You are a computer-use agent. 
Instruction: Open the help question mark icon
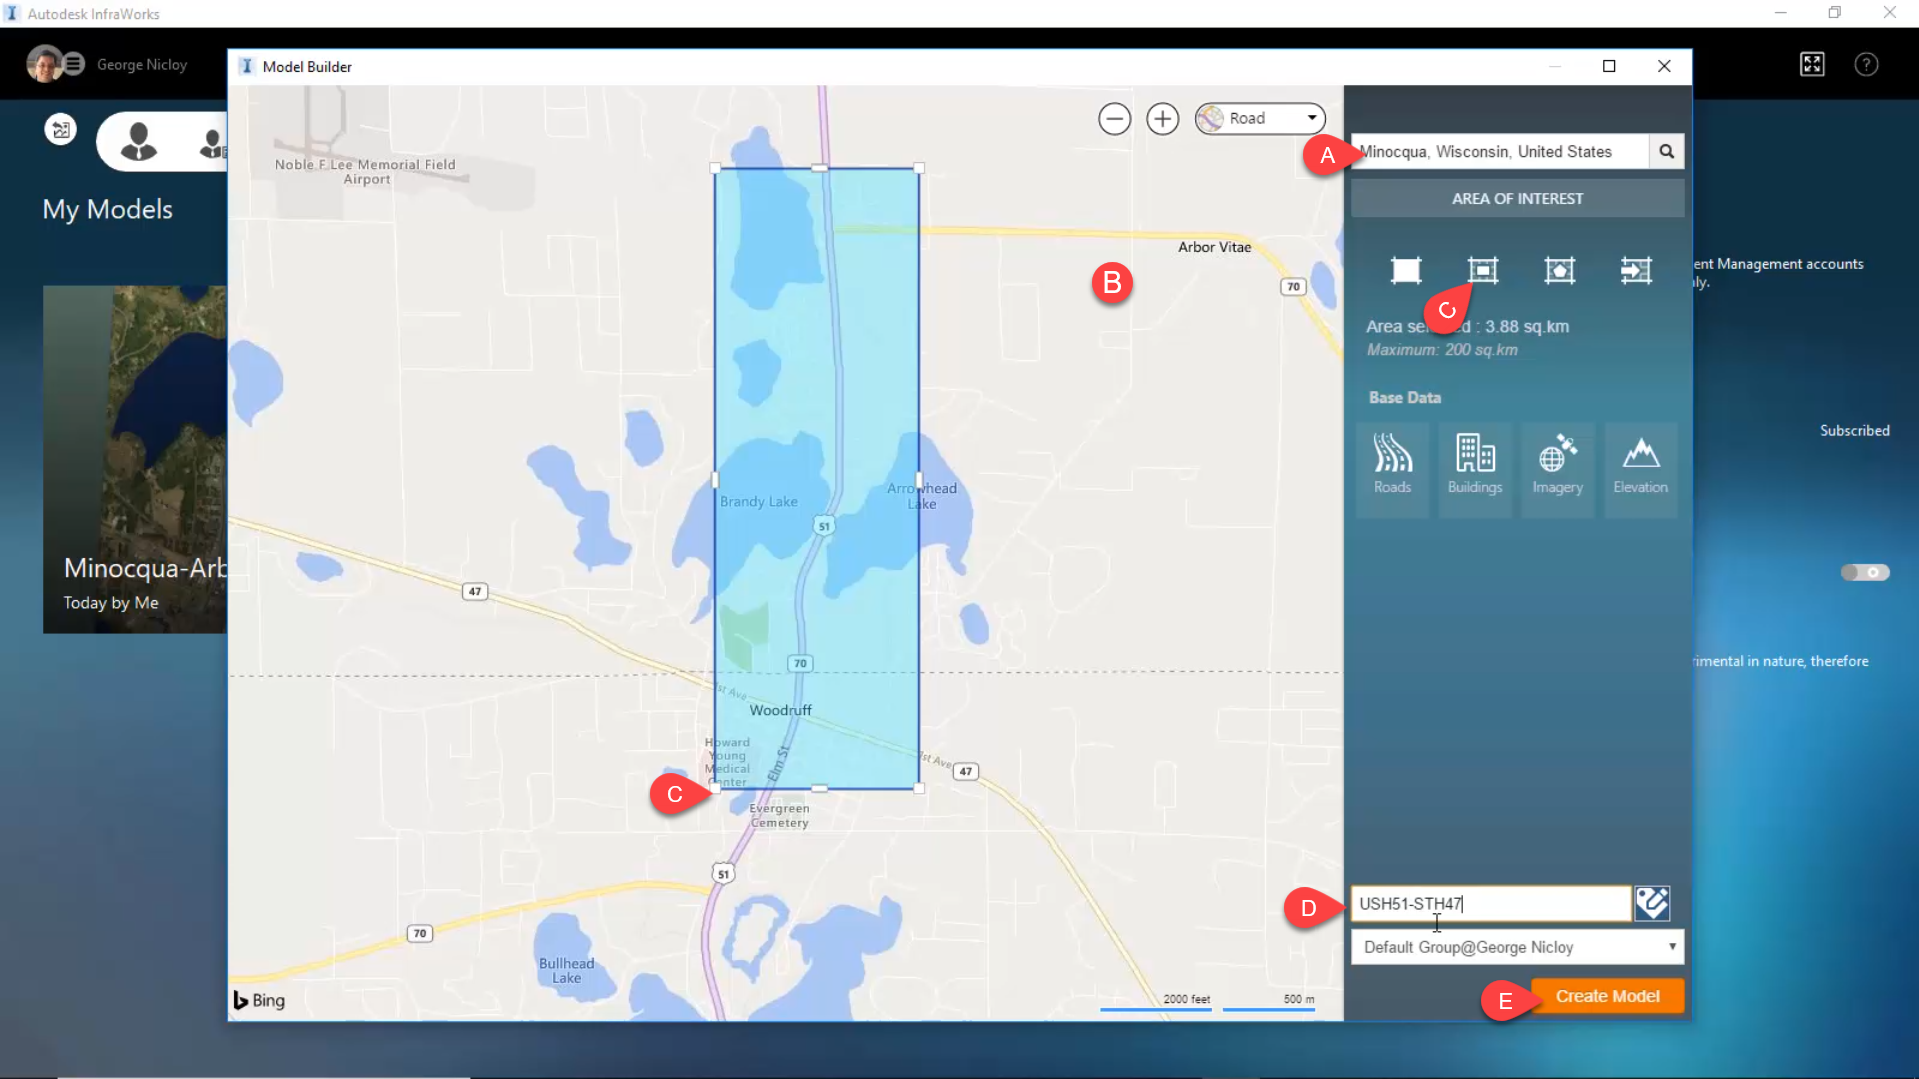click(1866, 65)
